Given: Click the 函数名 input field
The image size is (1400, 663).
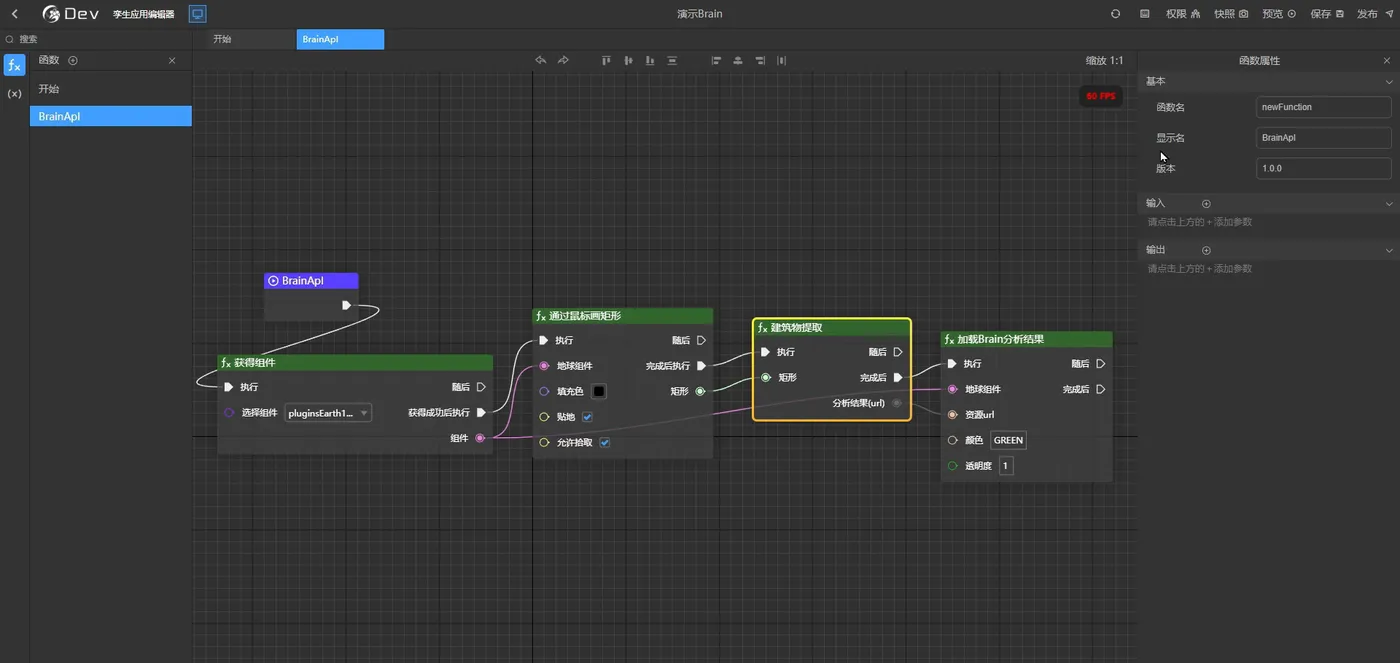Looking at the screenshot, I should pos(1323,107).
